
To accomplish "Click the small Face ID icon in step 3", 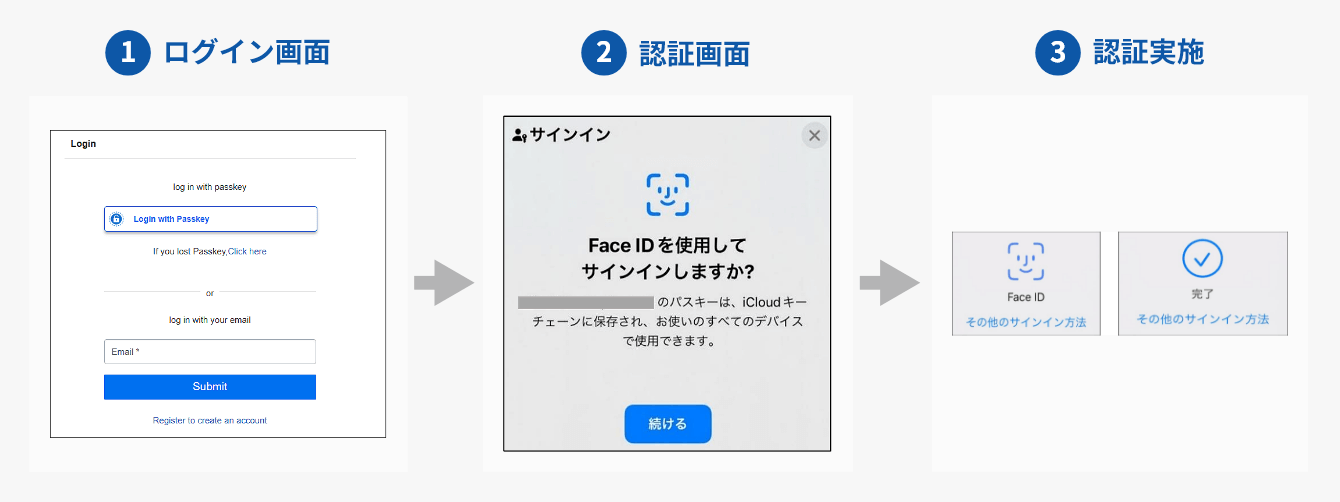I will click(1026, 262).
